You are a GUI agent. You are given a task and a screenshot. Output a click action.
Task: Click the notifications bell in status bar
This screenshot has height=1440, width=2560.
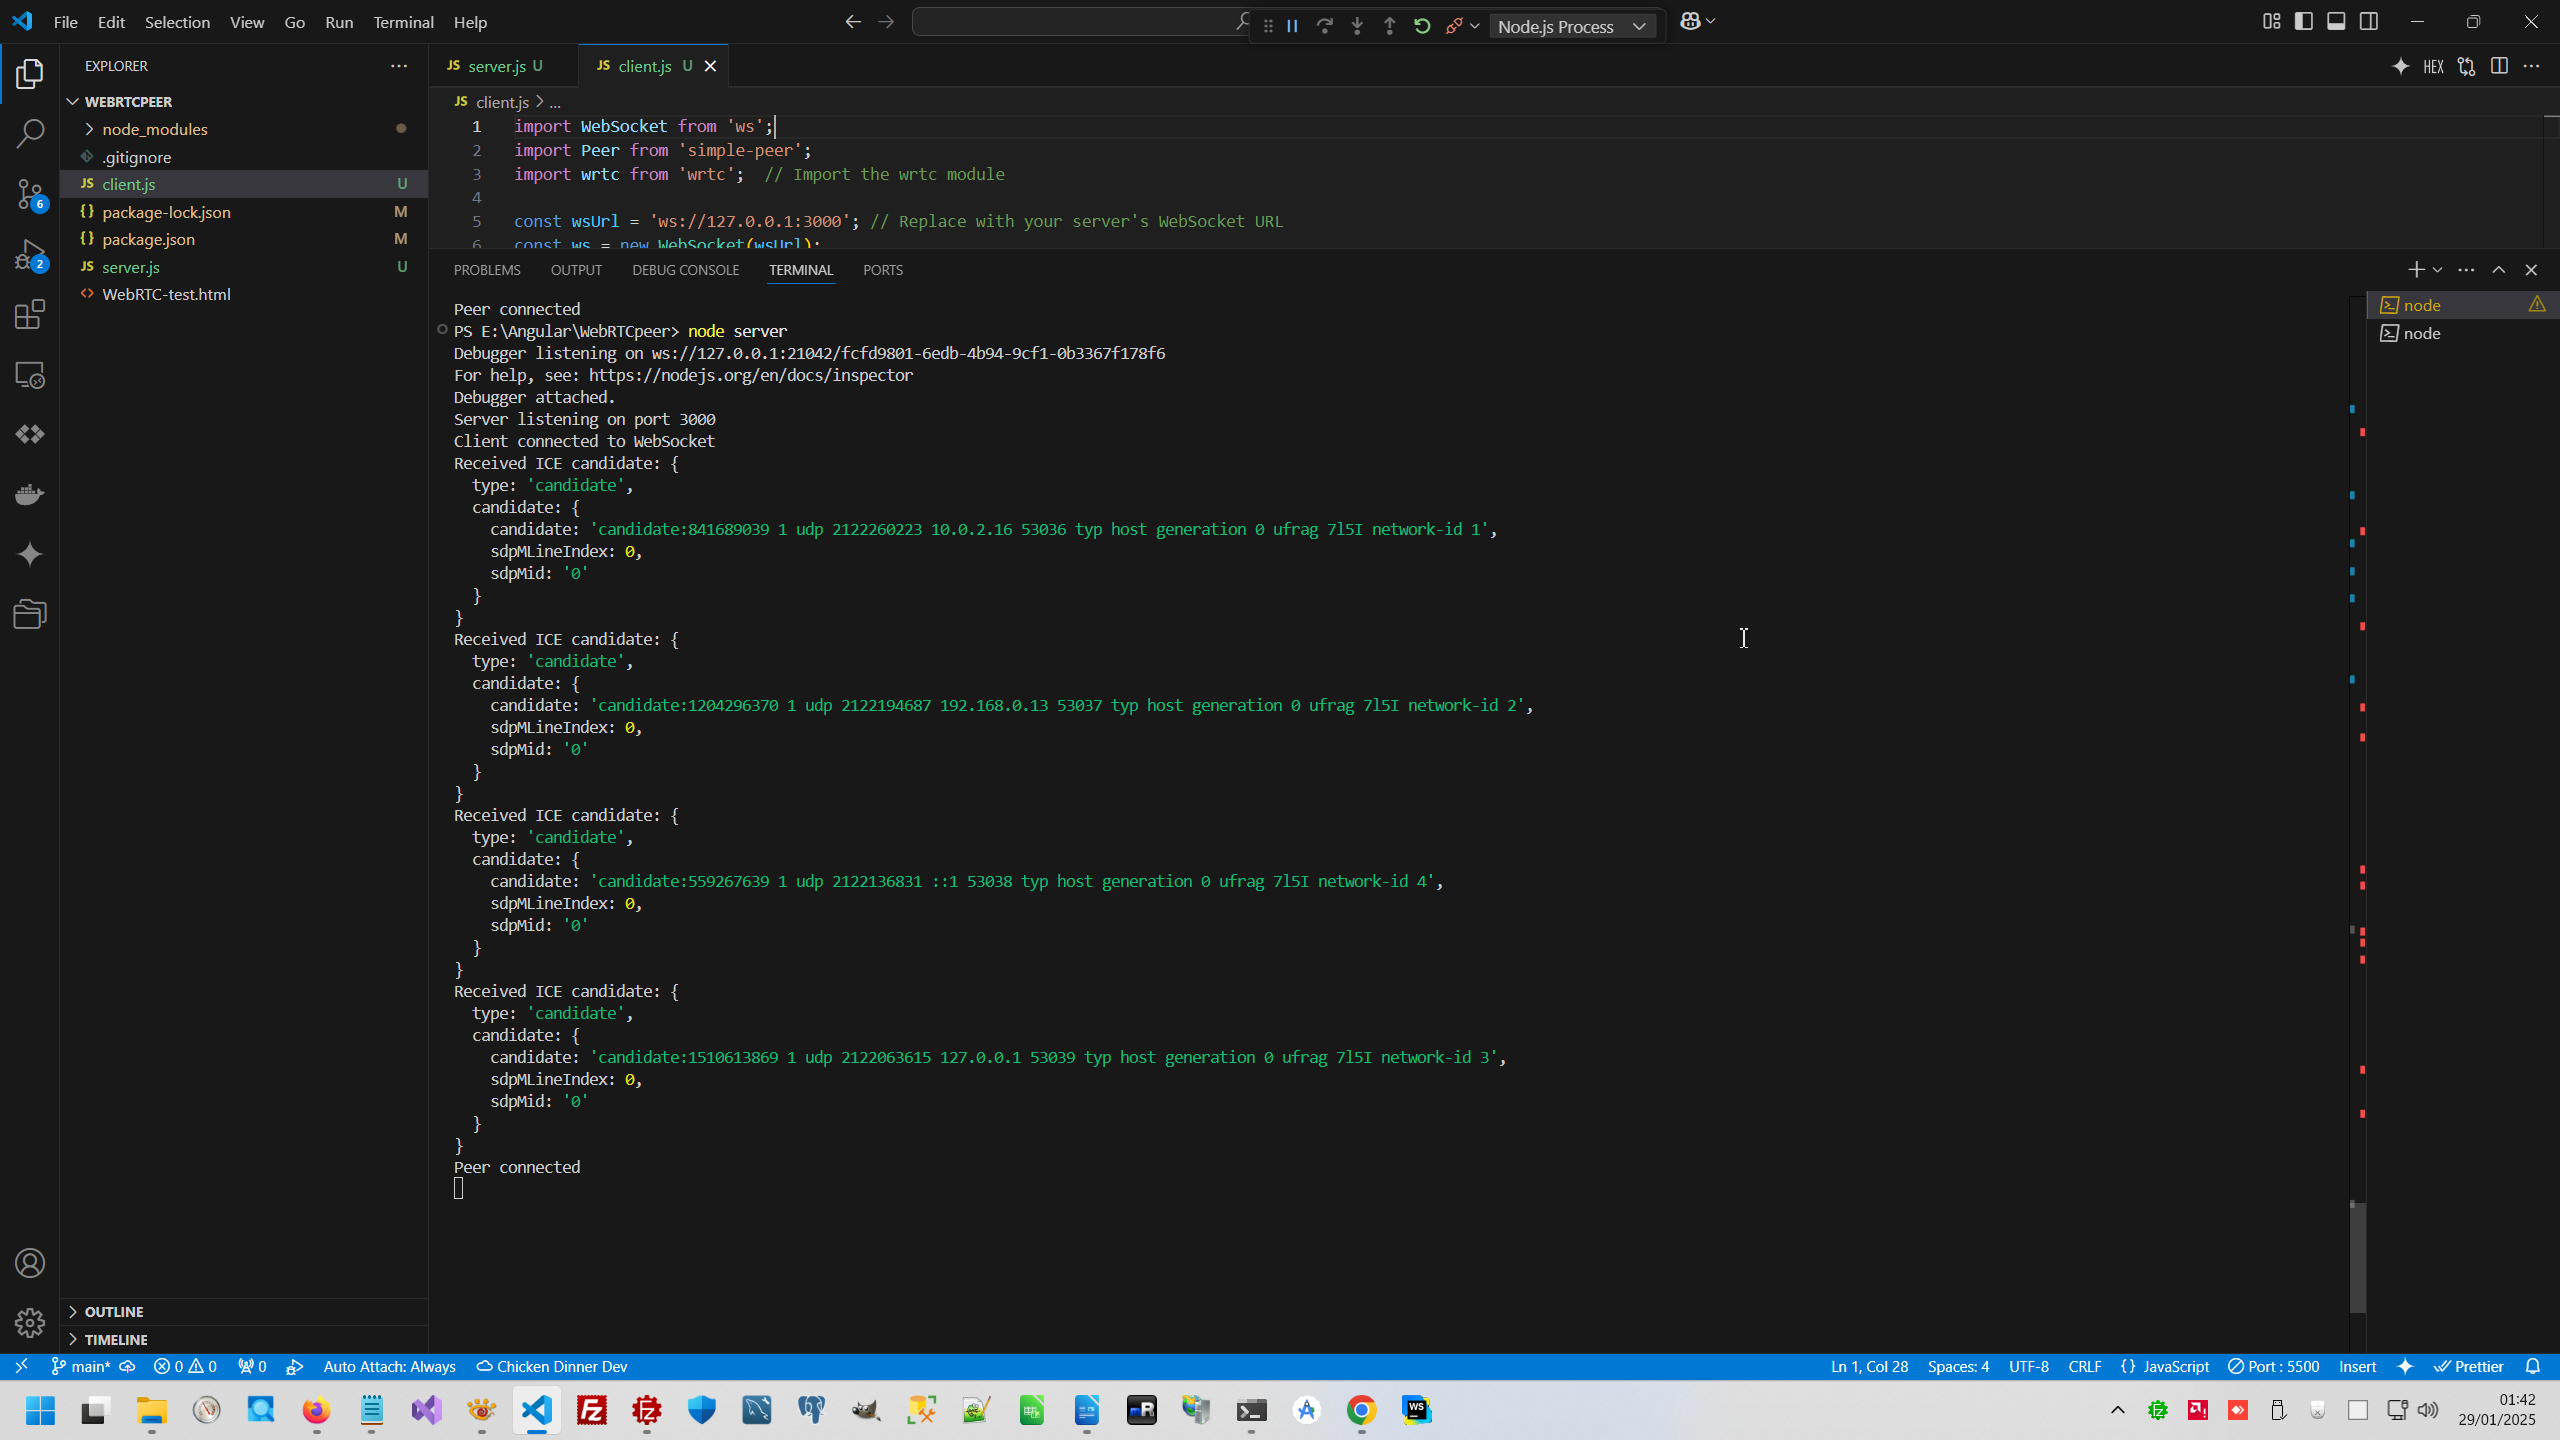tap(2533, 1366)
